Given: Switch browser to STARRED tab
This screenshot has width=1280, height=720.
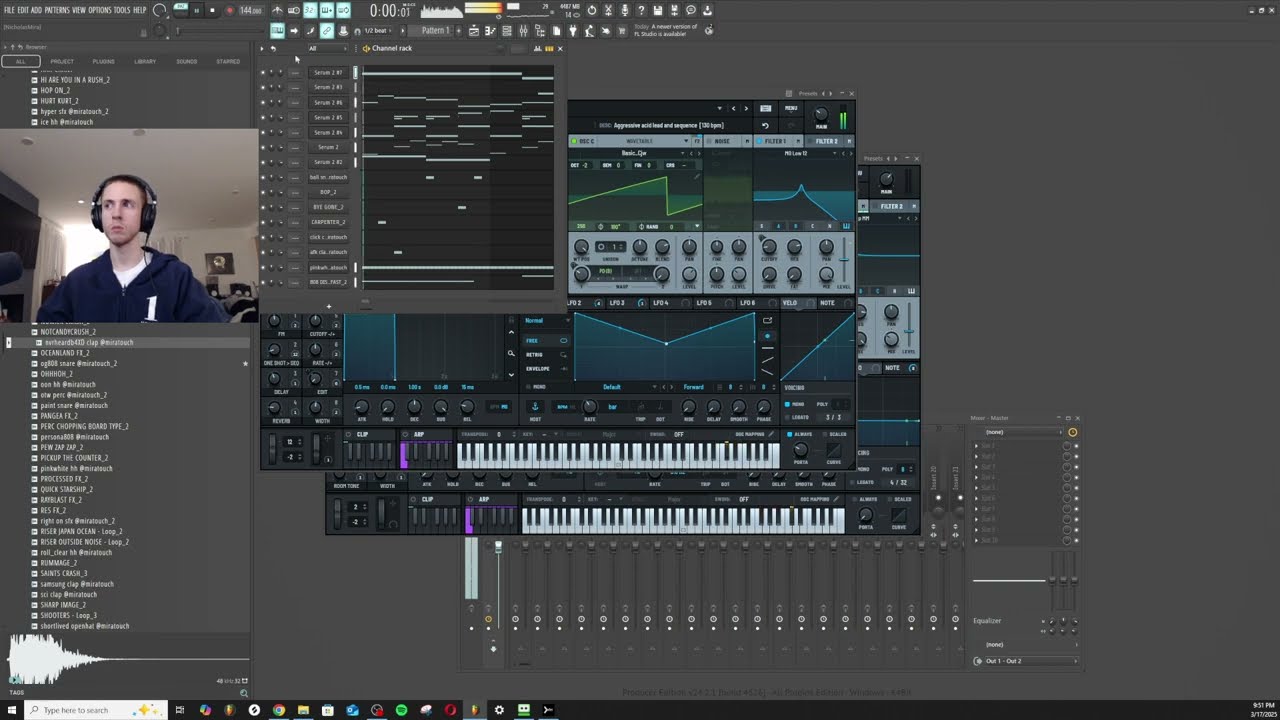Looking at the screenshot, I should pyautogui.click(x=228, y=61).
